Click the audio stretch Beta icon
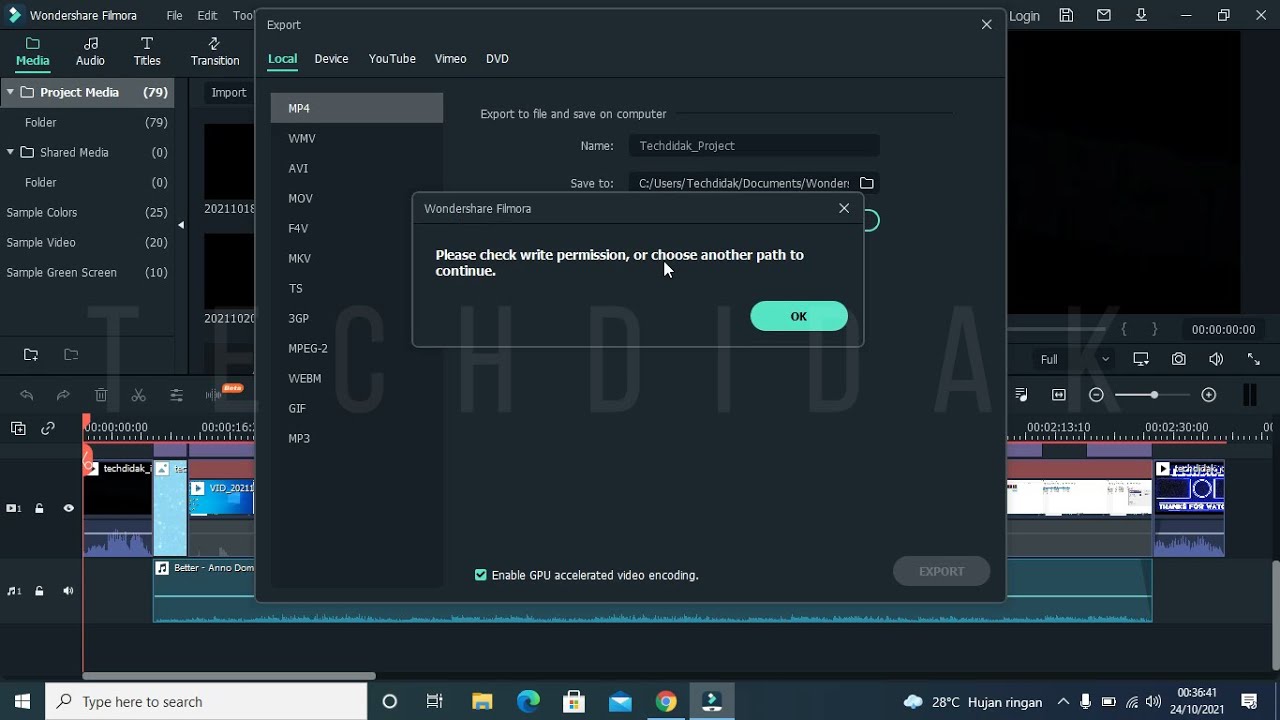The height and width of the screenshot is (720, 1280). [x=215, y=394]
